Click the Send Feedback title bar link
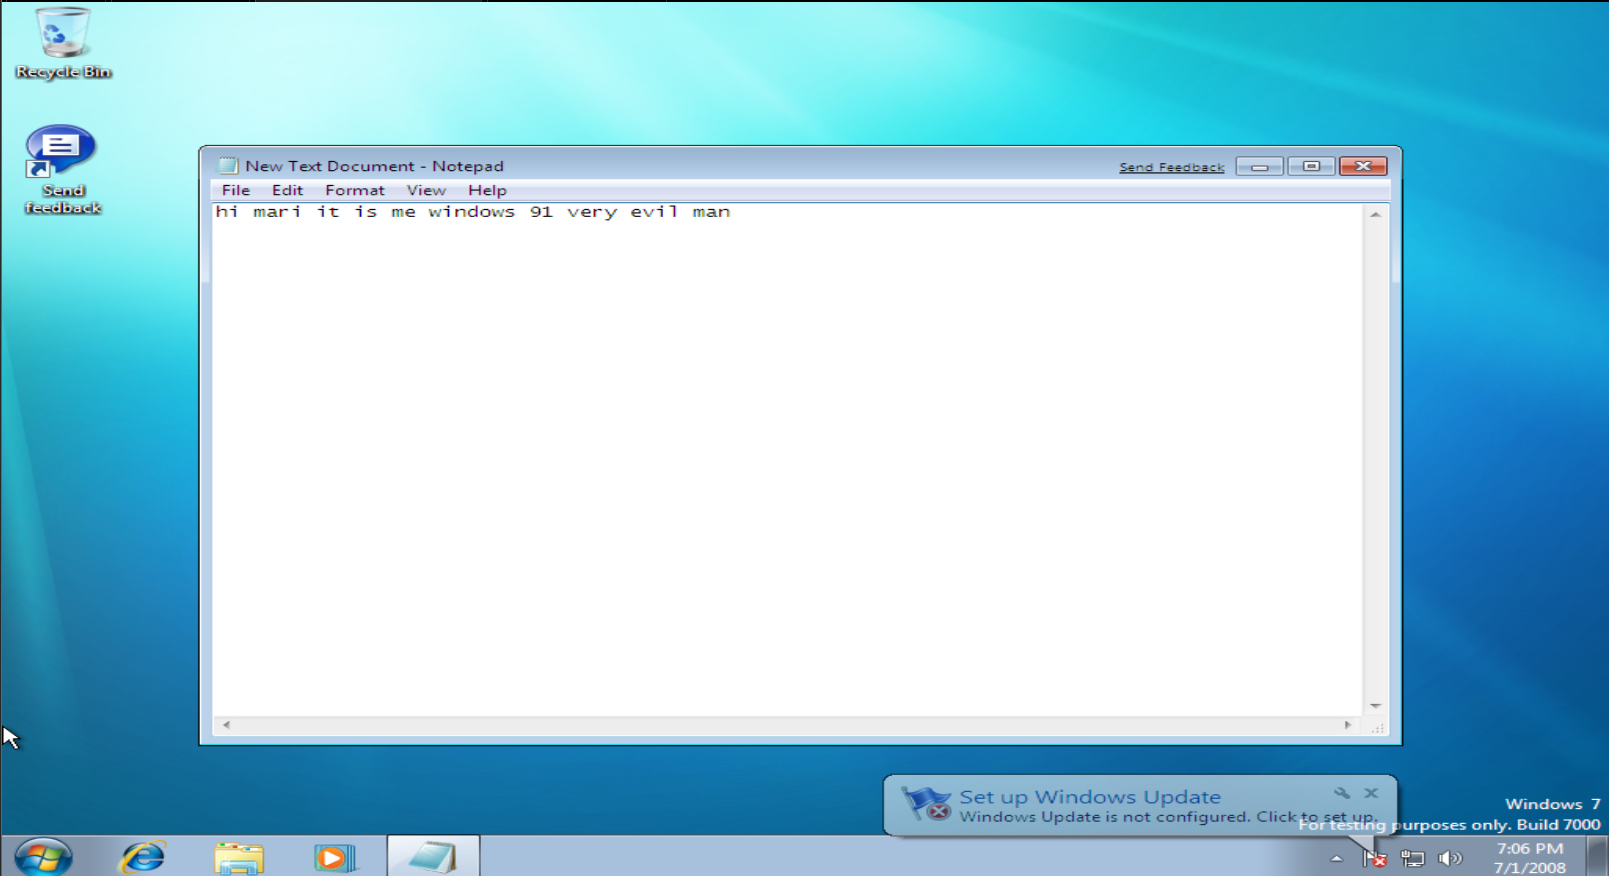 tap(1171, 167)
